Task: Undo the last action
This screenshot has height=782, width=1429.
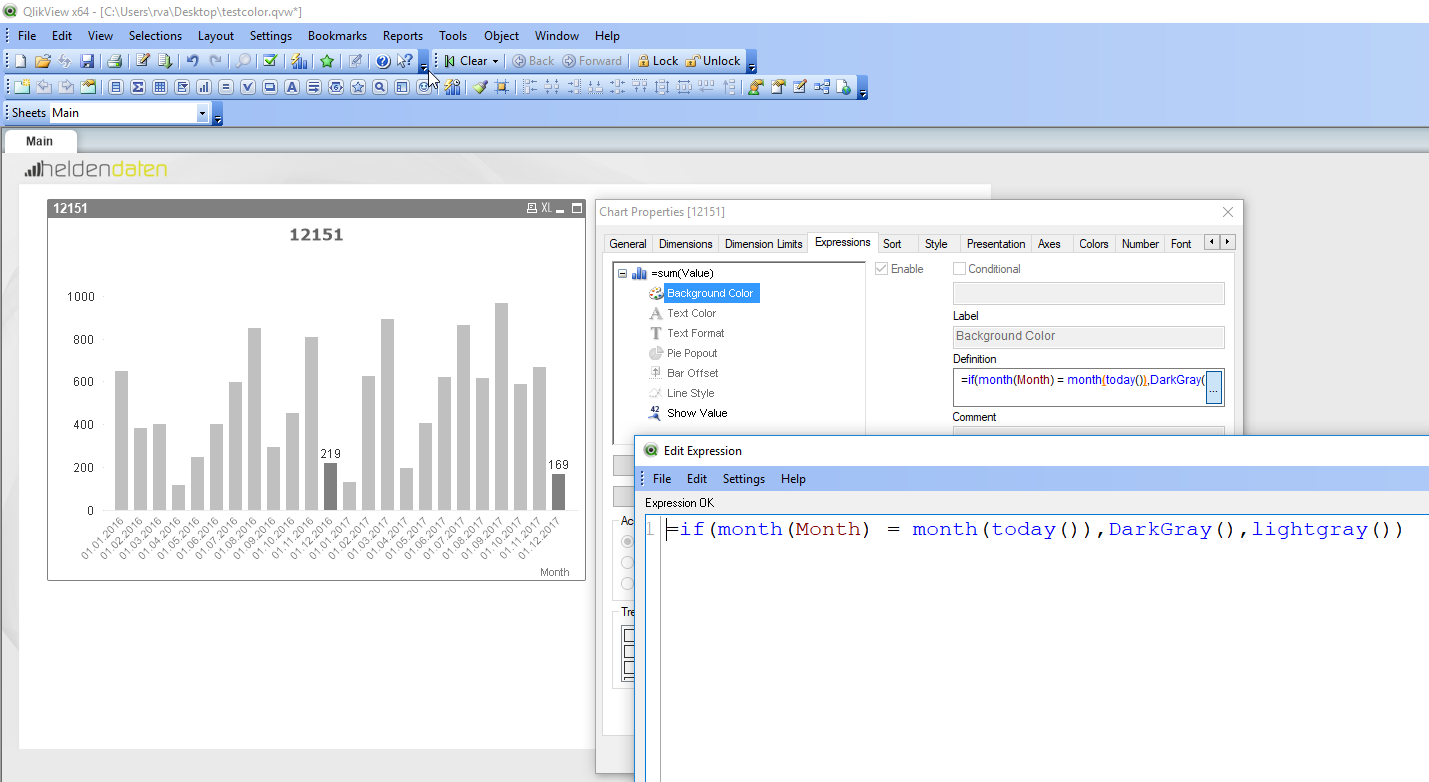Action: tap(191, 60)
